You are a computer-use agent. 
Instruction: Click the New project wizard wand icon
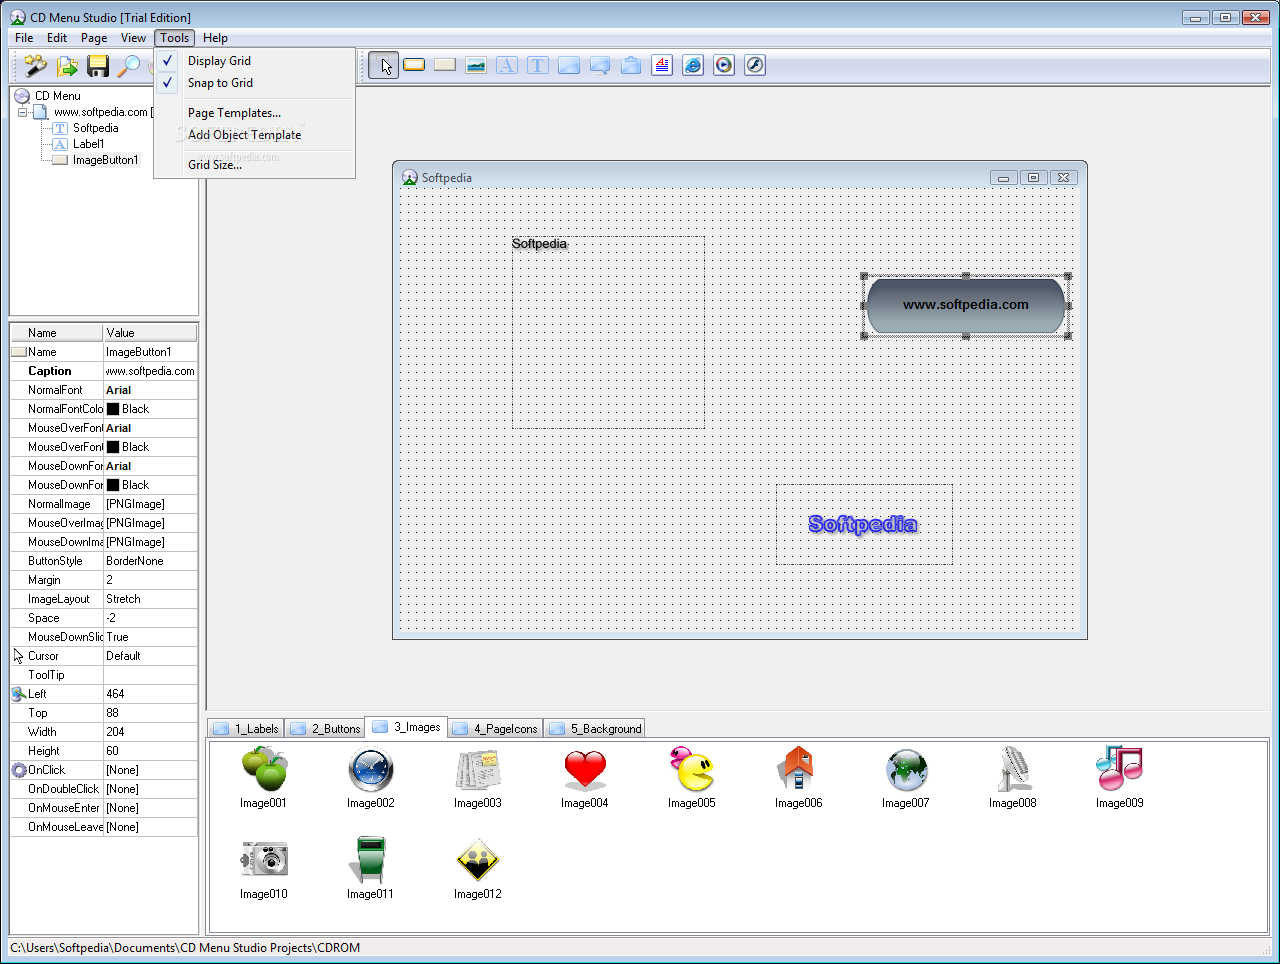(36, 66)
